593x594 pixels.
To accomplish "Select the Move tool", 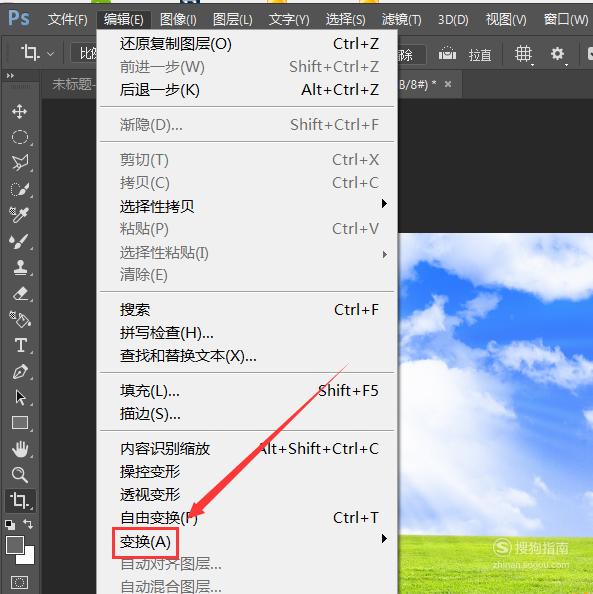I will pos(19,112).
